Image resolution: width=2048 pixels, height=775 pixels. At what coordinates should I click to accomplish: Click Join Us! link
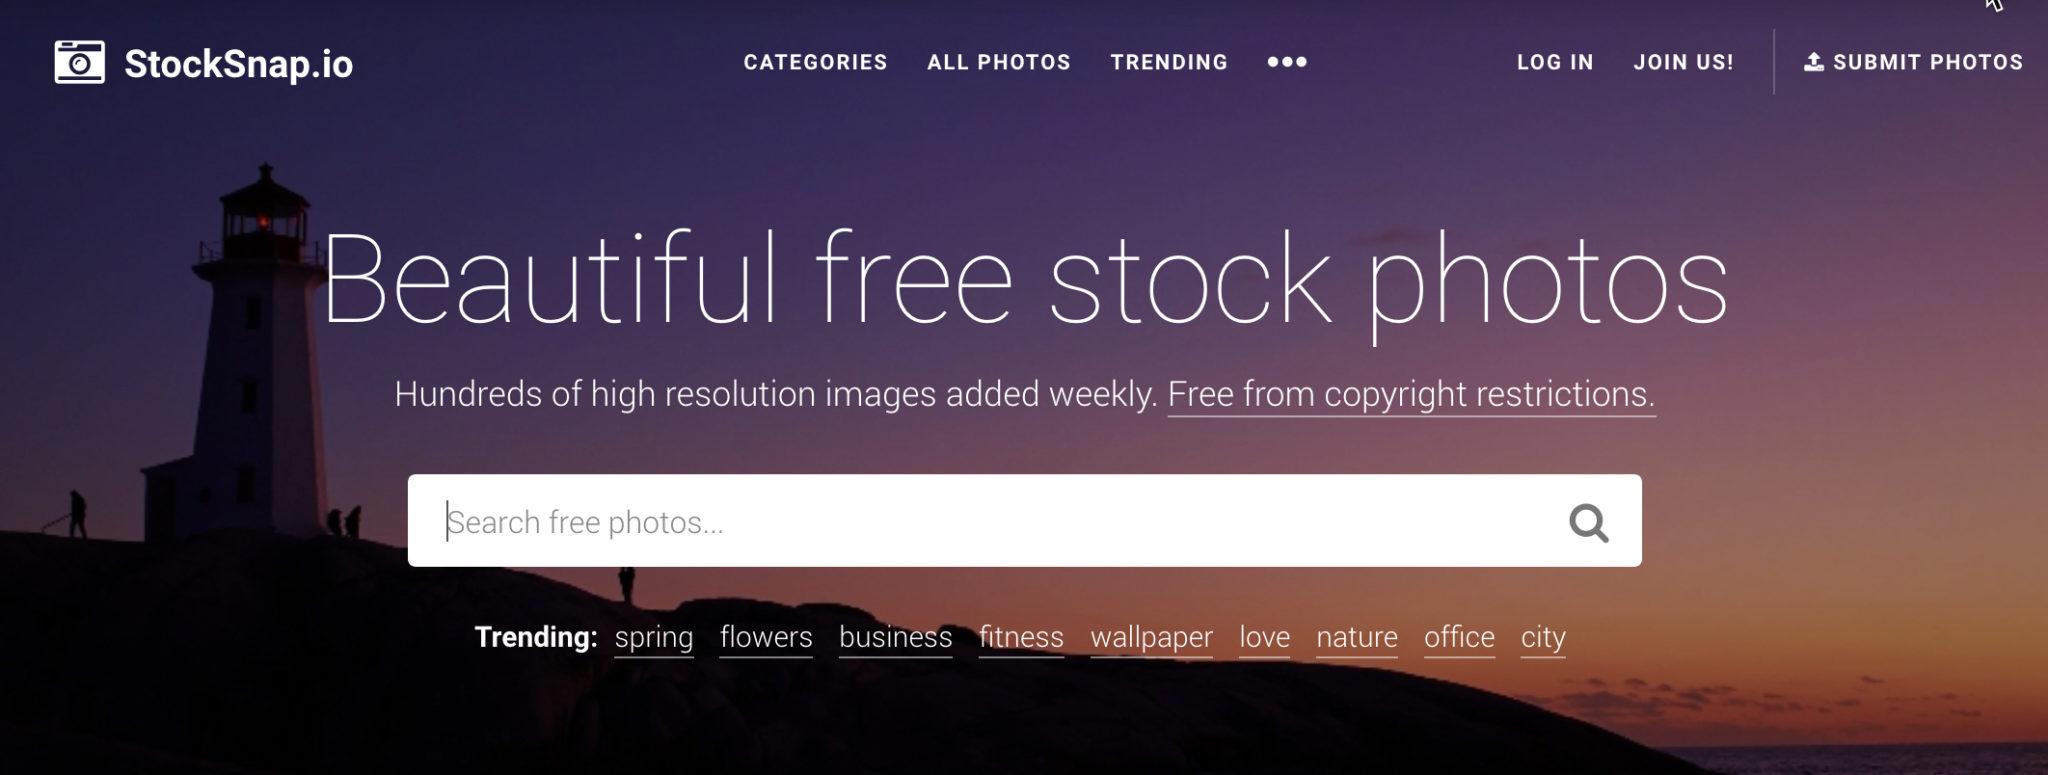1683,62
